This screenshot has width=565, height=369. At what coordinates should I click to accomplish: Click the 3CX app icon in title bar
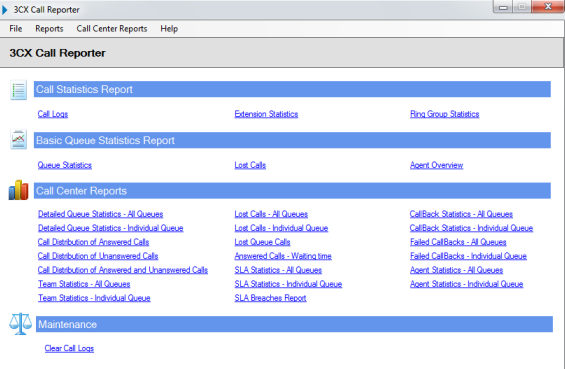pyautogui.click(x=5, y=10)
